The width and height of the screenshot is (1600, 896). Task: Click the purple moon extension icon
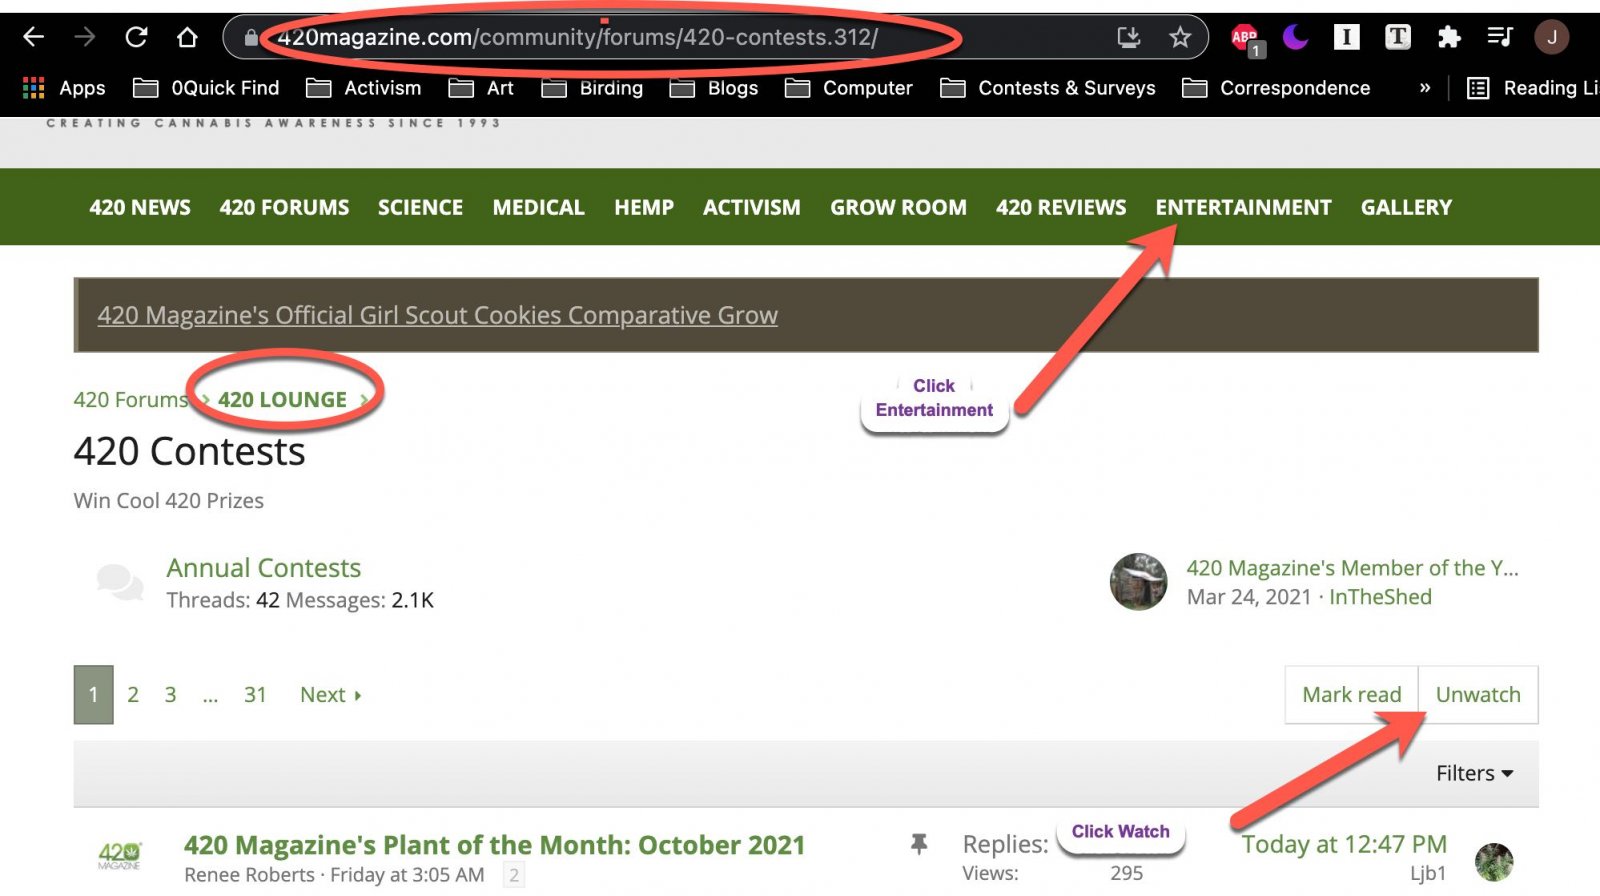(1296, 38)
